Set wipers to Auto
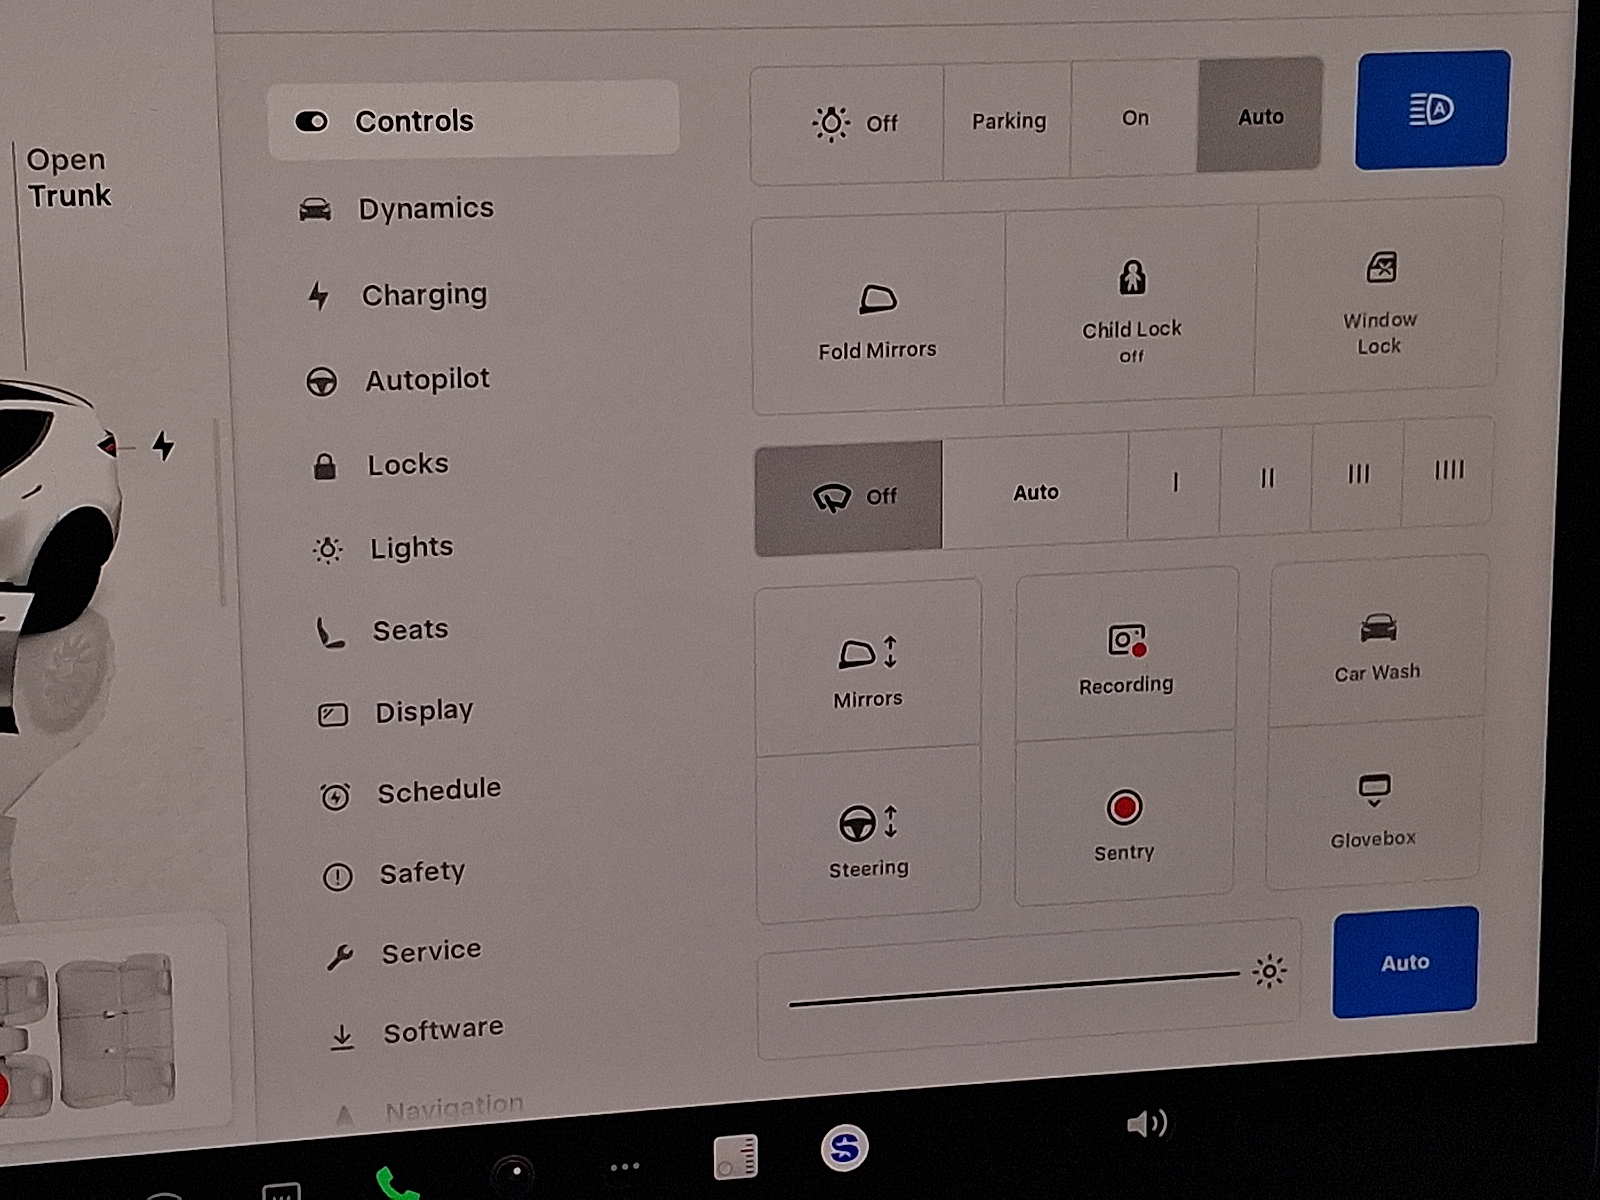Image resolution: width=1600 pixels, height=1200 pixels. [x=1035, y=492]
